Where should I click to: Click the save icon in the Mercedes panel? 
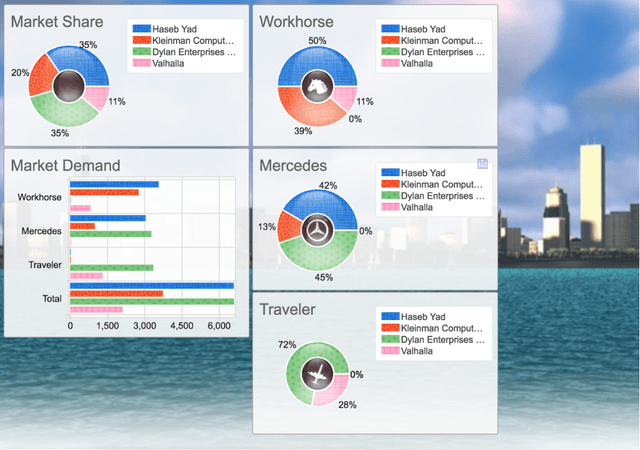pyautogui.click(x=483, y=163)
